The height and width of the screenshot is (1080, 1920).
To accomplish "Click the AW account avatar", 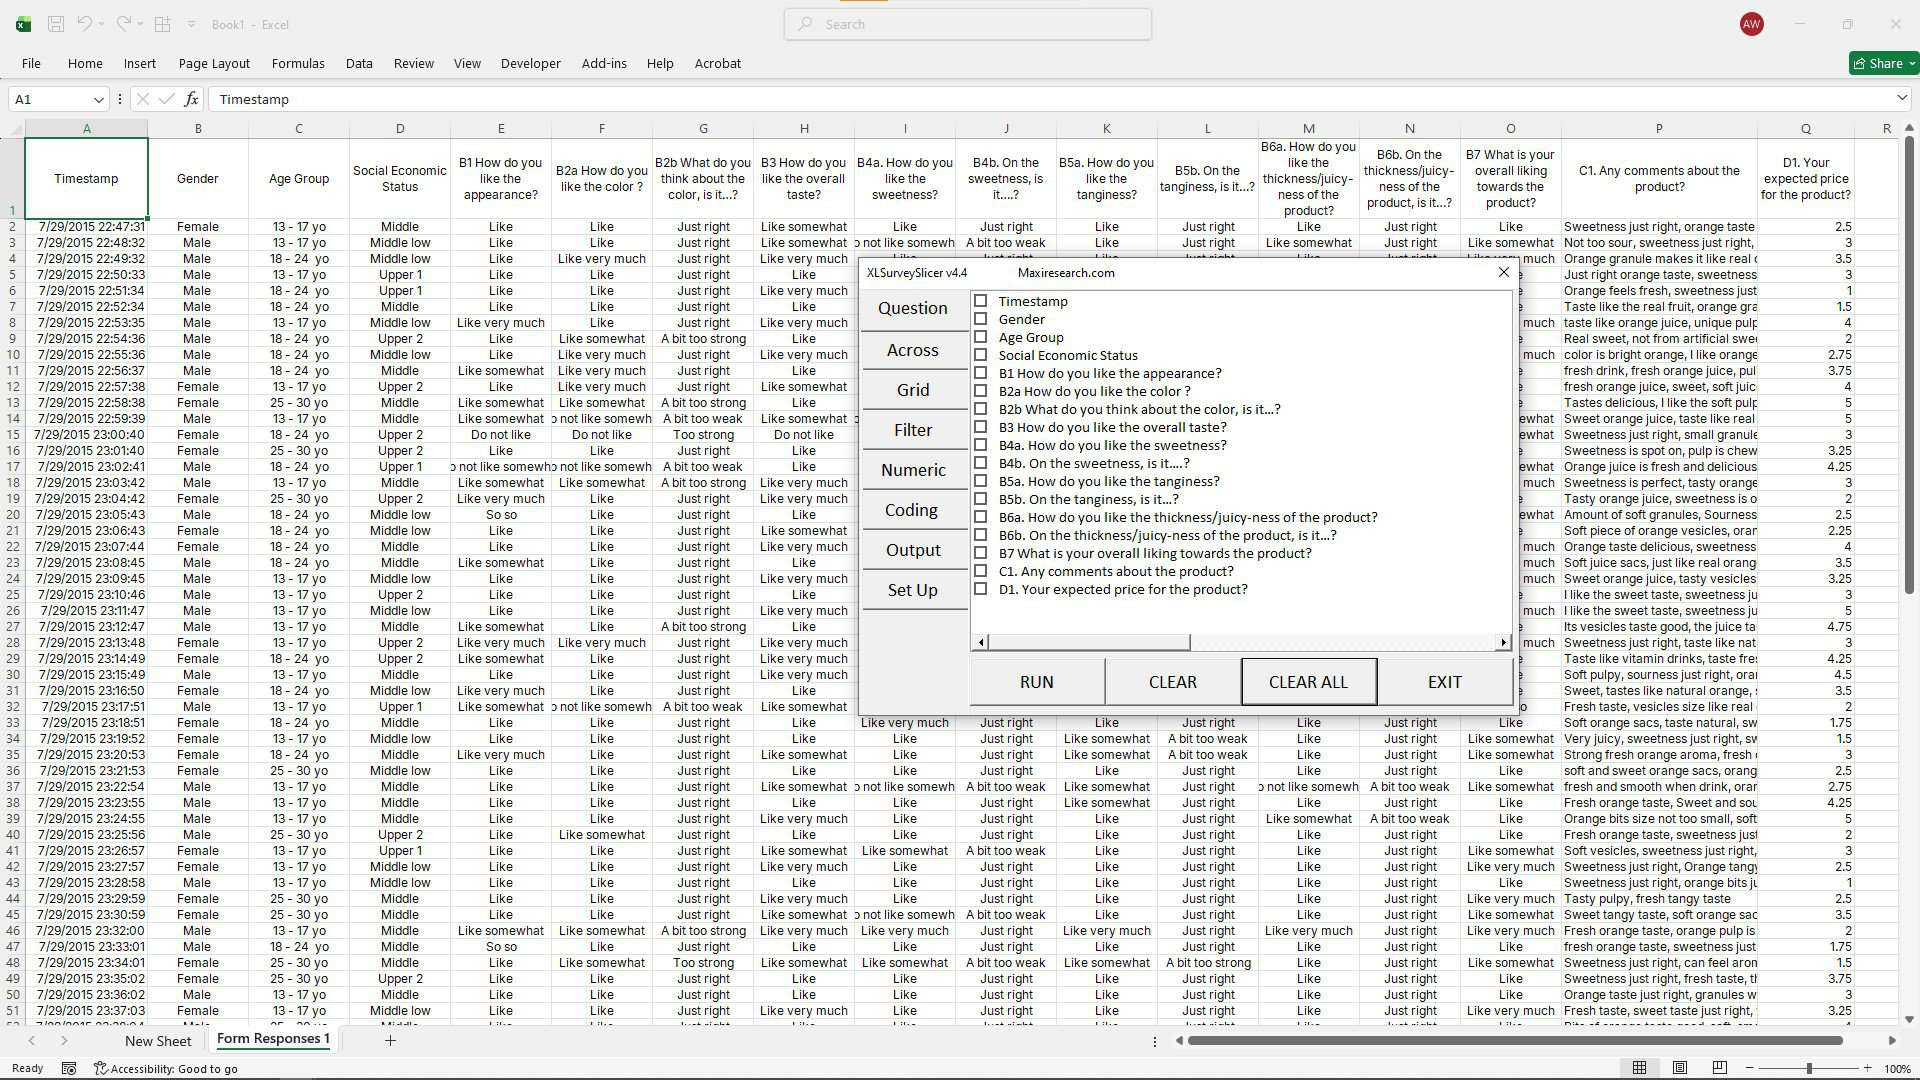I will point(1751,24).
